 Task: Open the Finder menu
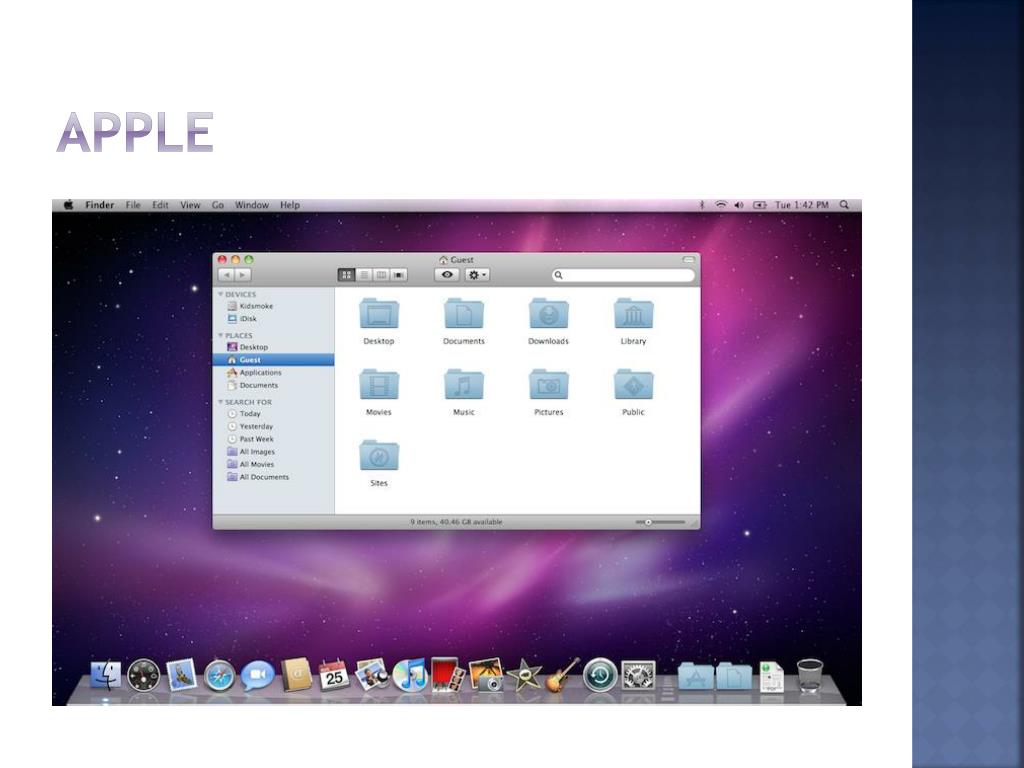[99, 205]
